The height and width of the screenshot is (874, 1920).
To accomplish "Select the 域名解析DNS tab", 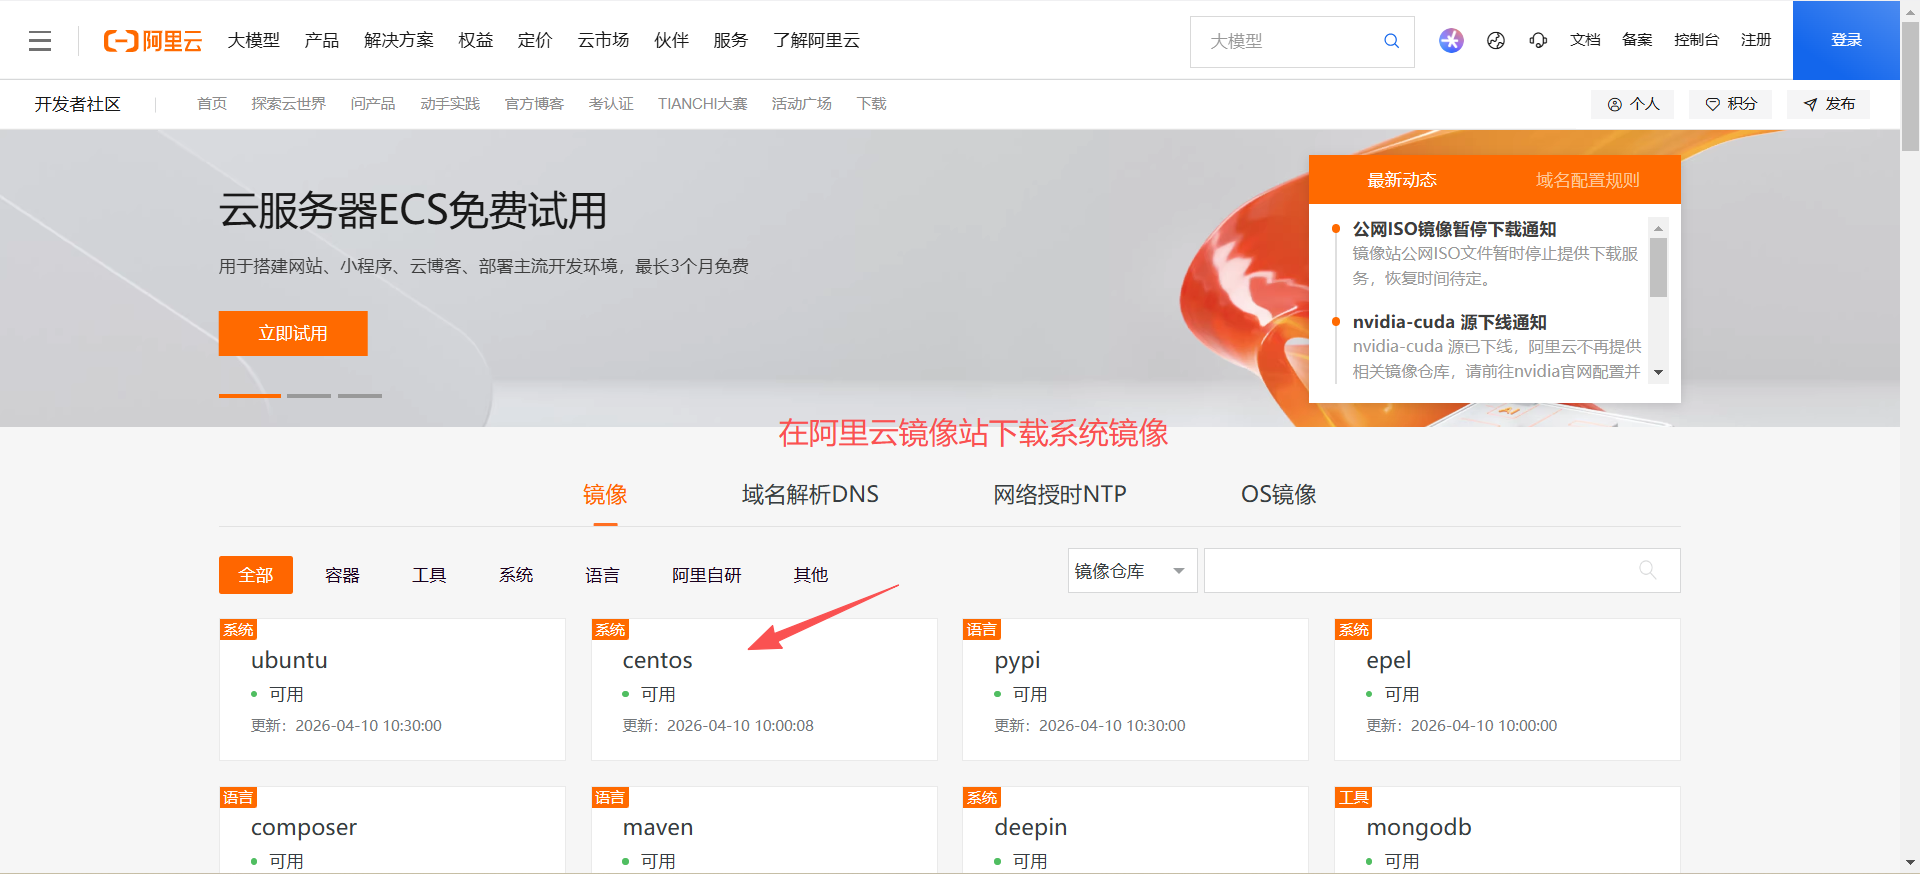I will click(x=810, y=494).
